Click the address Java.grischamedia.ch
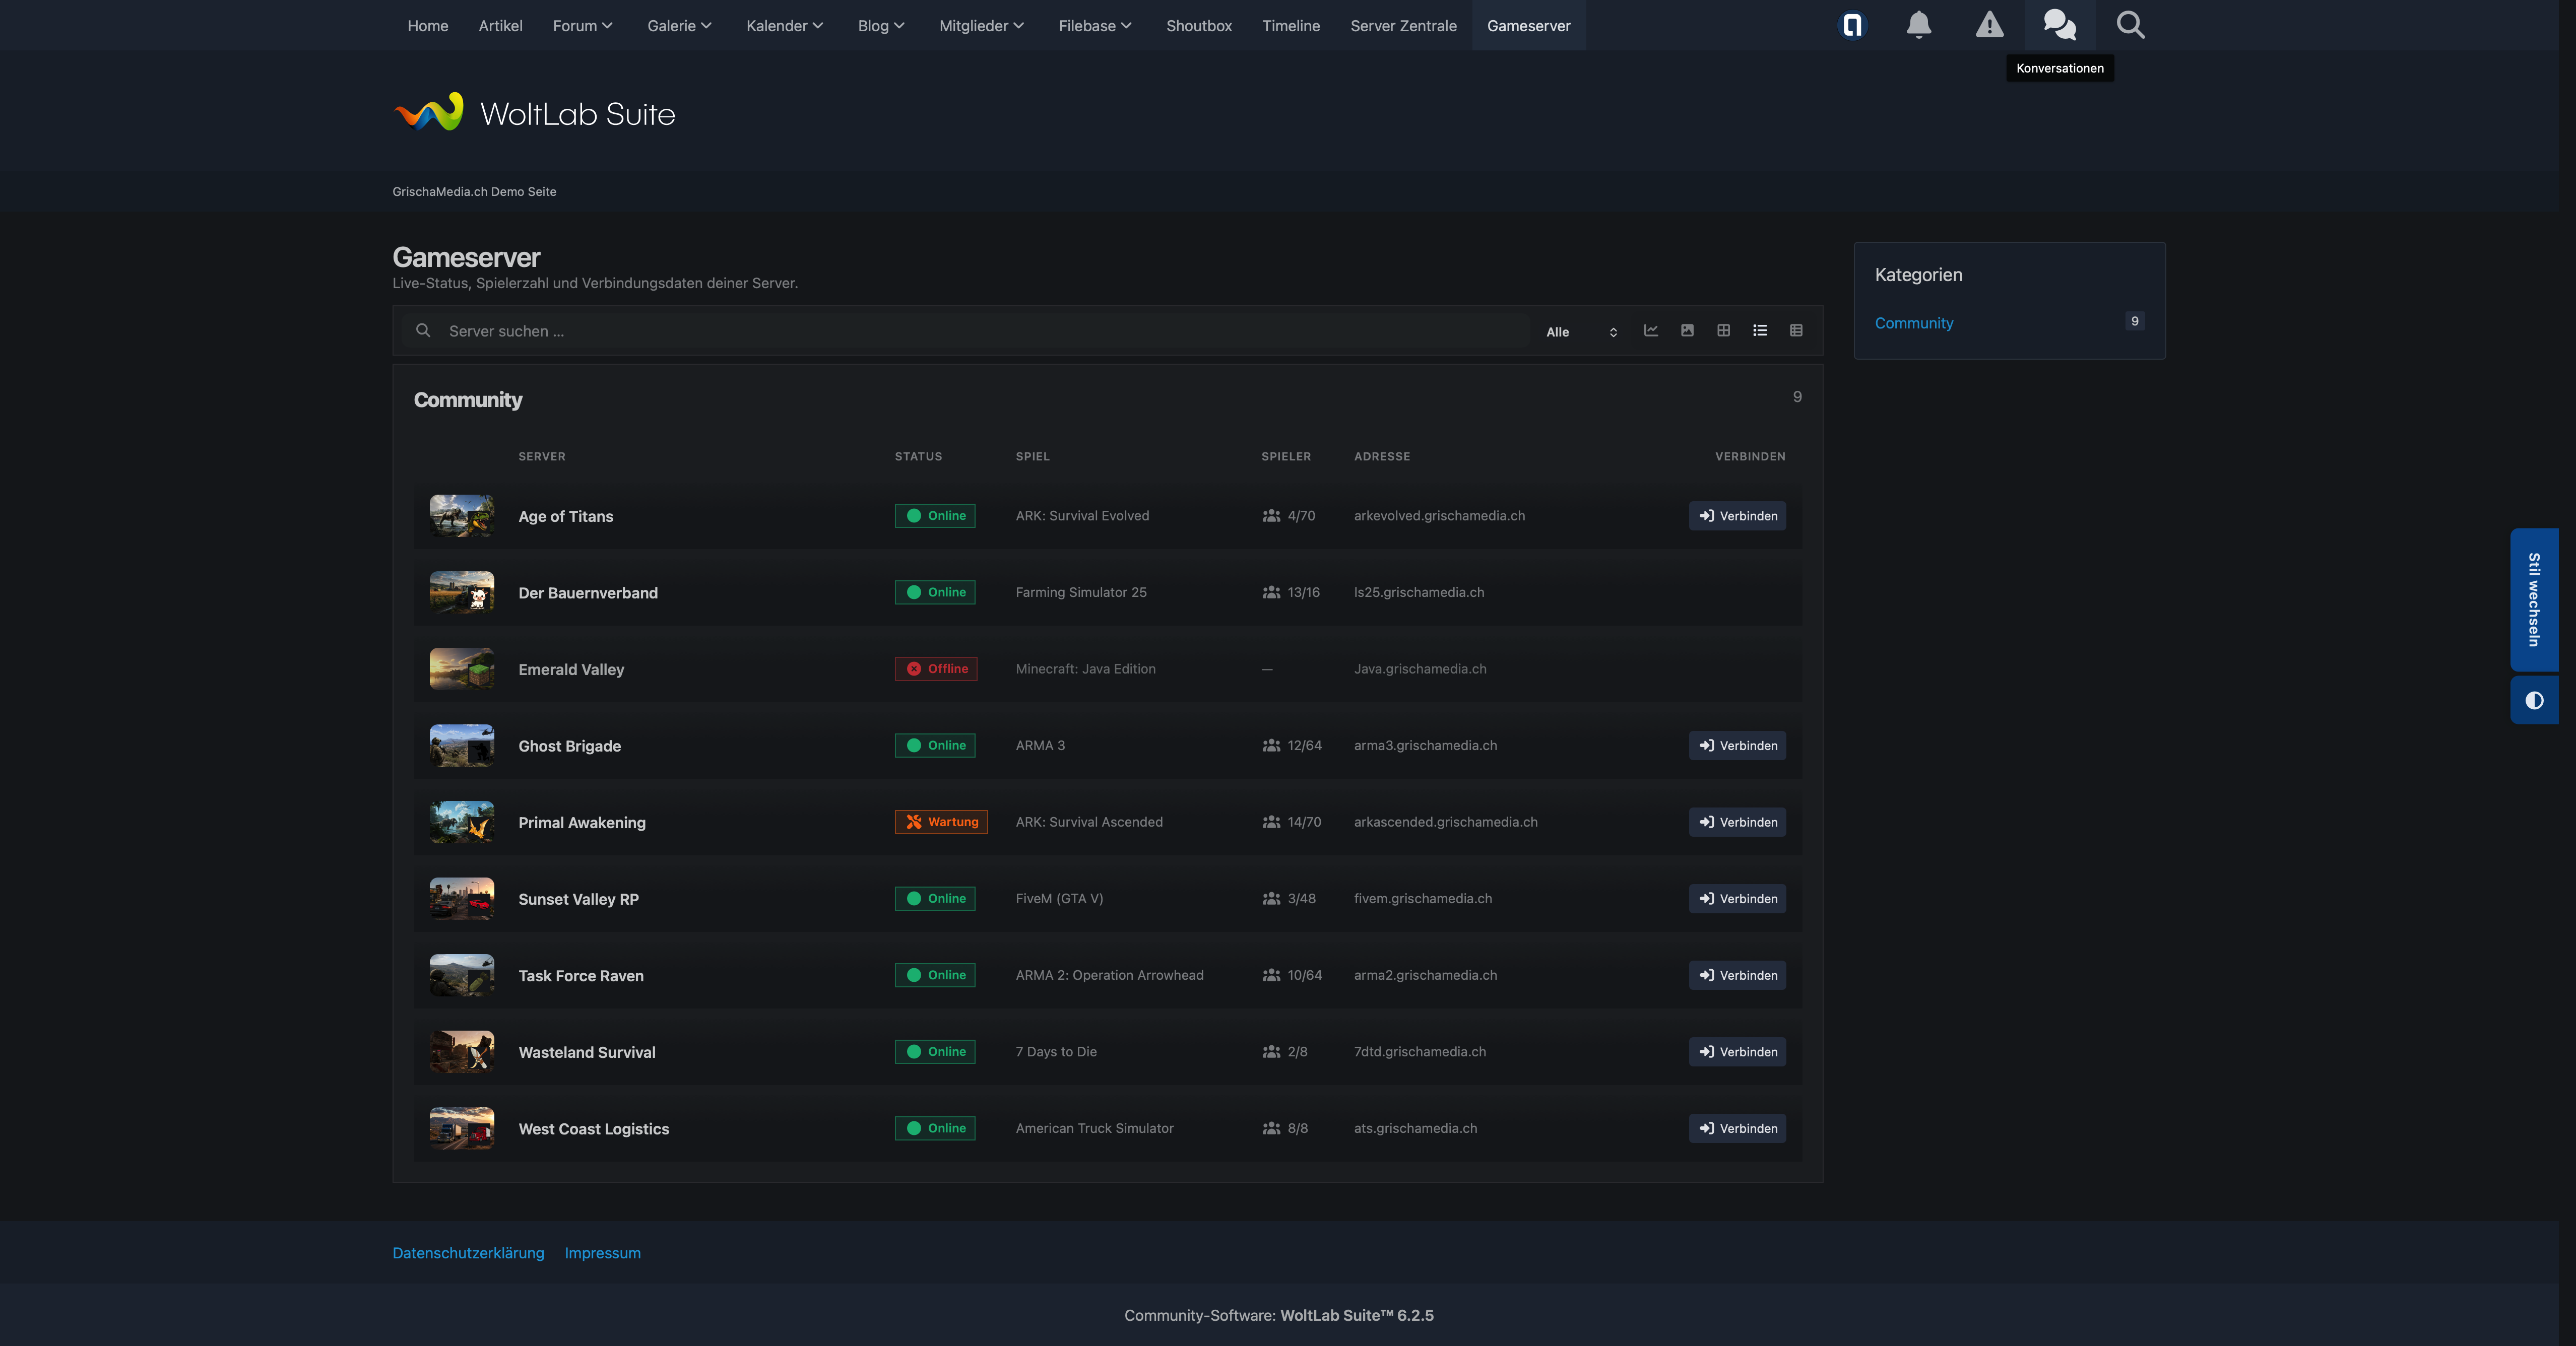This screenshot has width=2576, height=1346. click(x=1420, y=669)
